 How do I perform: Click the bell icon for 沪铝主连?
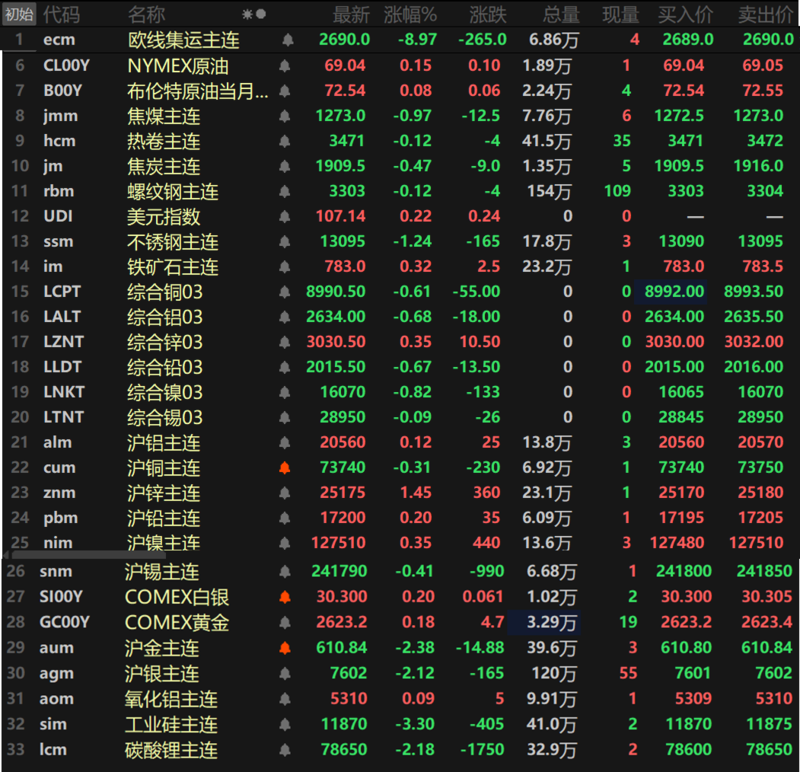285,442
